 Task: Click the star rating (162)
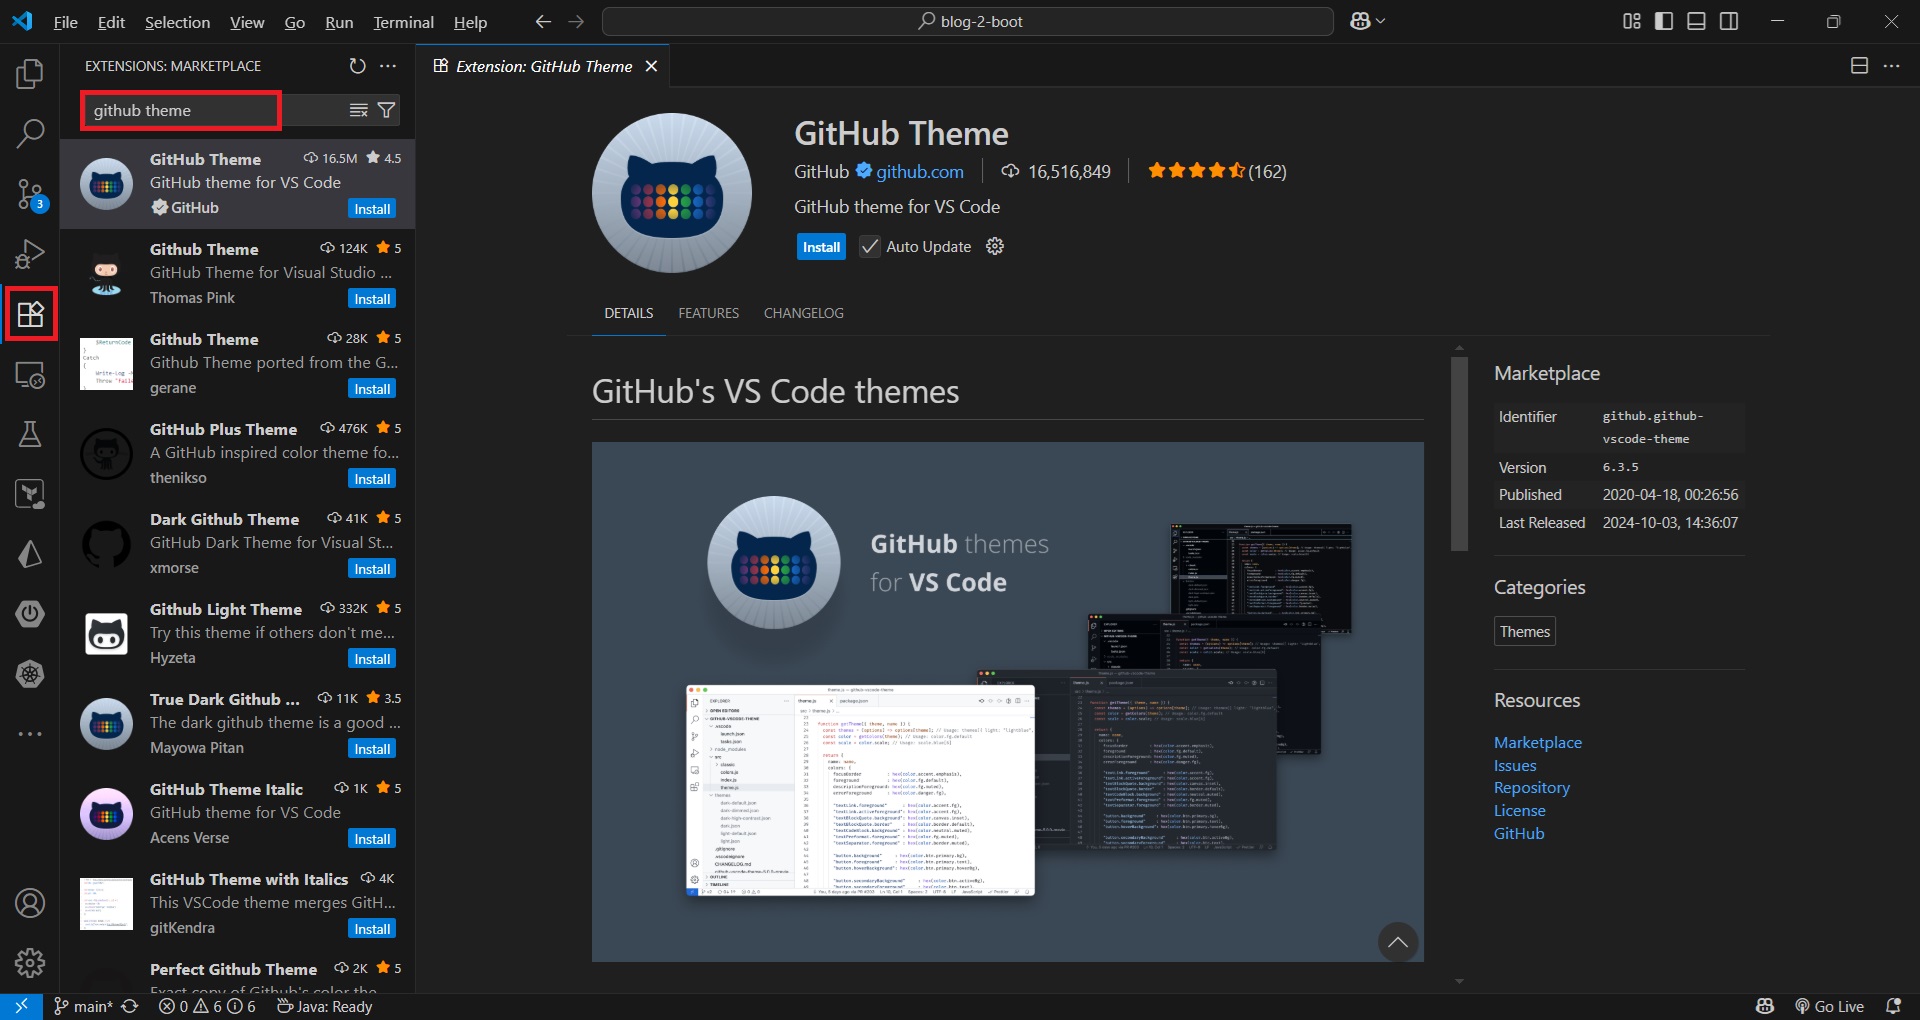point(1216,171)
